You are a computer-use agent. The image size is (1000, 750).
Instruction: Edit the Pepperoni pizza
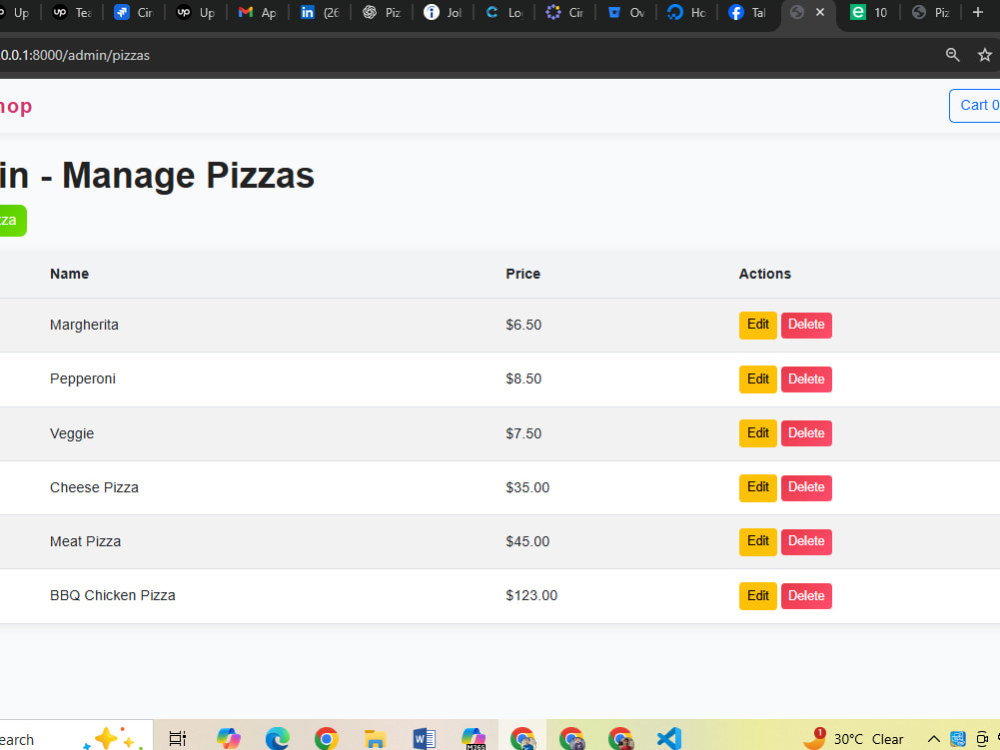tap(758, 379)
